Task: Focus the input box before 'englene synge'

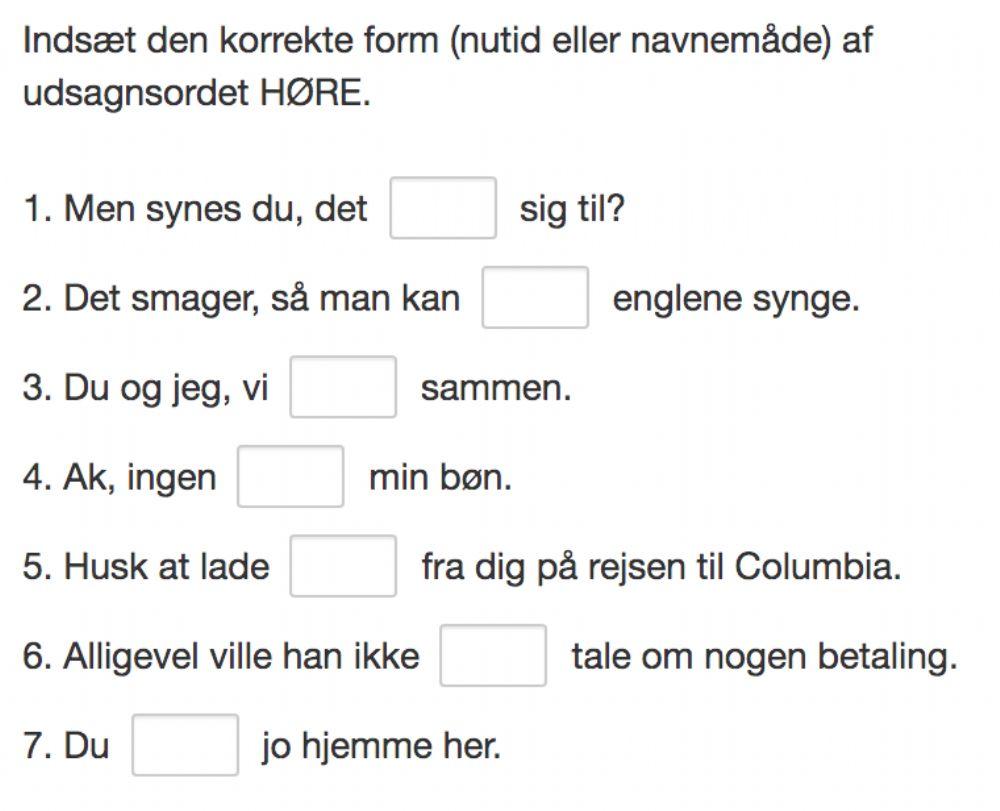Action: 535,297
